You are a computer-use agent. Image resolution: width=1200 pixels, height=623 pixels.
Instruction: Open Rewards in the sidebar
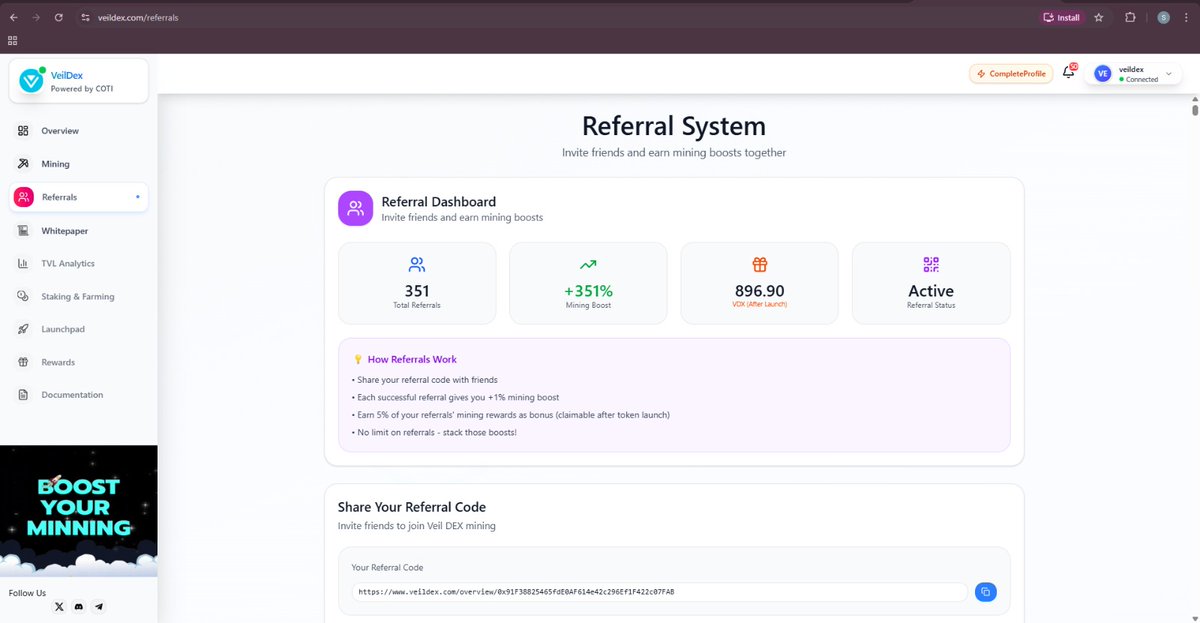(79, 362)
